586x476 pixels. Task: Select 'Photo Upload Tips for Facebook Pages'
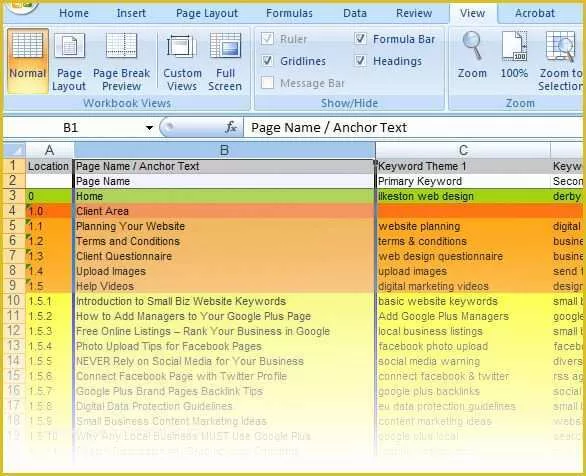coord(224,346)
